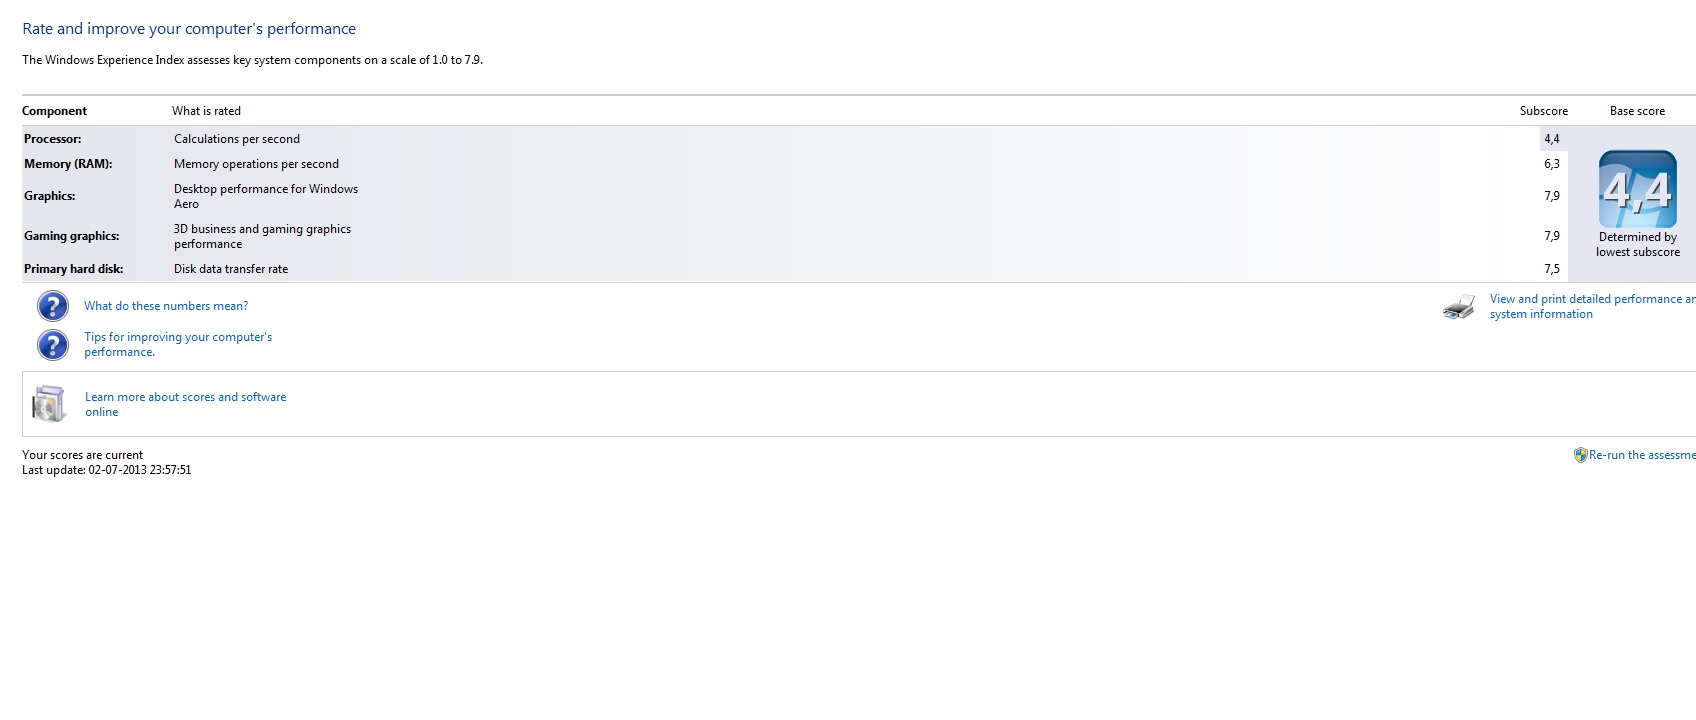The width and height of the screenshot is (1696, 720).
Task: Click the Subscore column header
Action: [1544, 111]
